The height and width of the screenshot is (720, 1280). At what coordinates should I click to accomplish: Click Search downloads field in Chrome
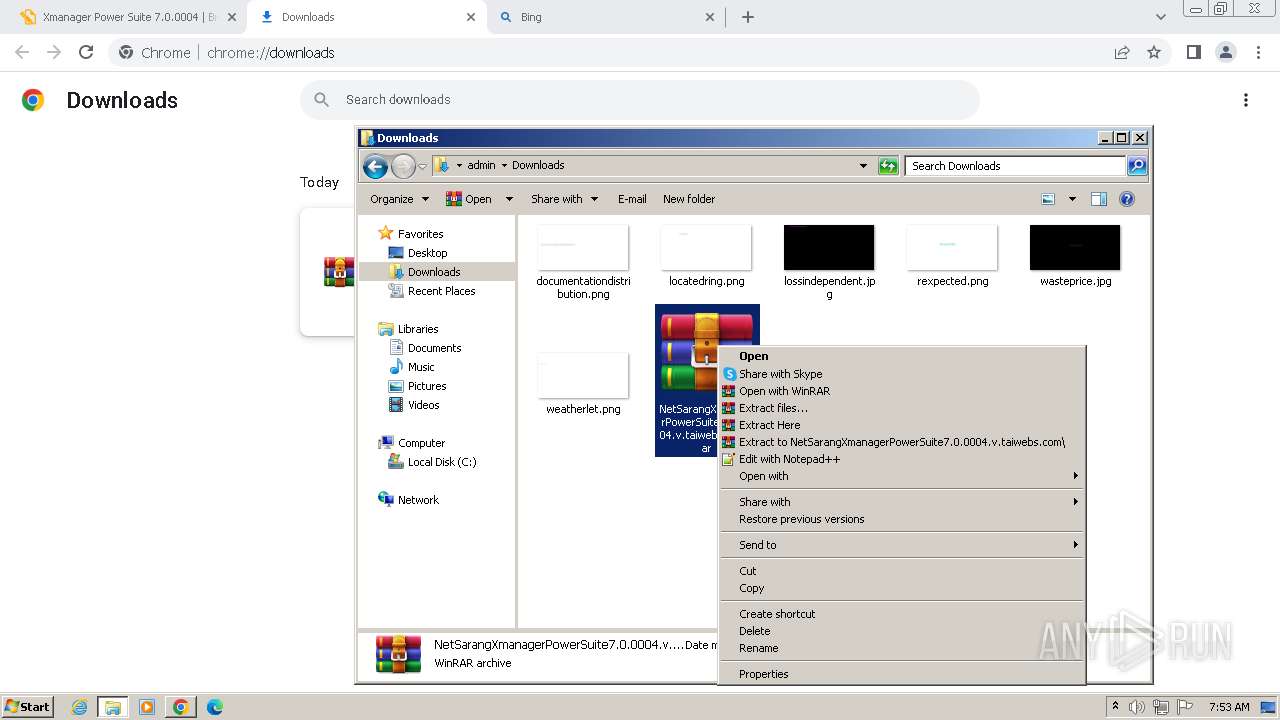point(640,100)
